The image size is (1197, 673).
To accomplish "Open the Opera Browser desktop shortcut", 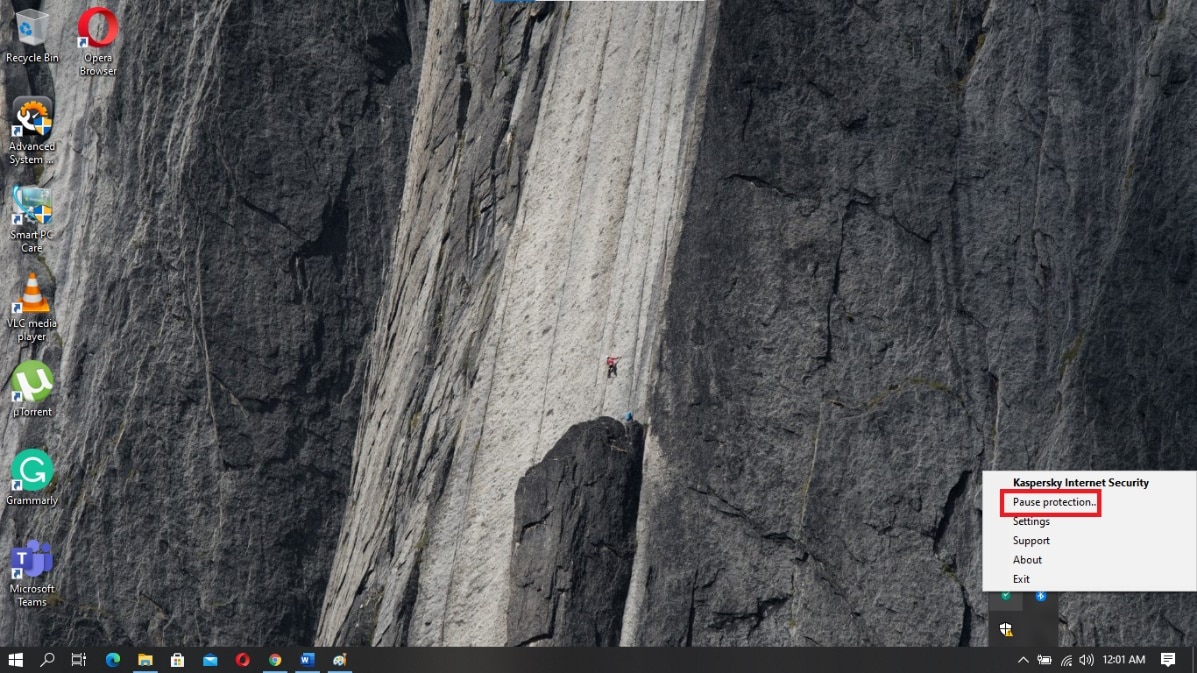I will (98, 42).
